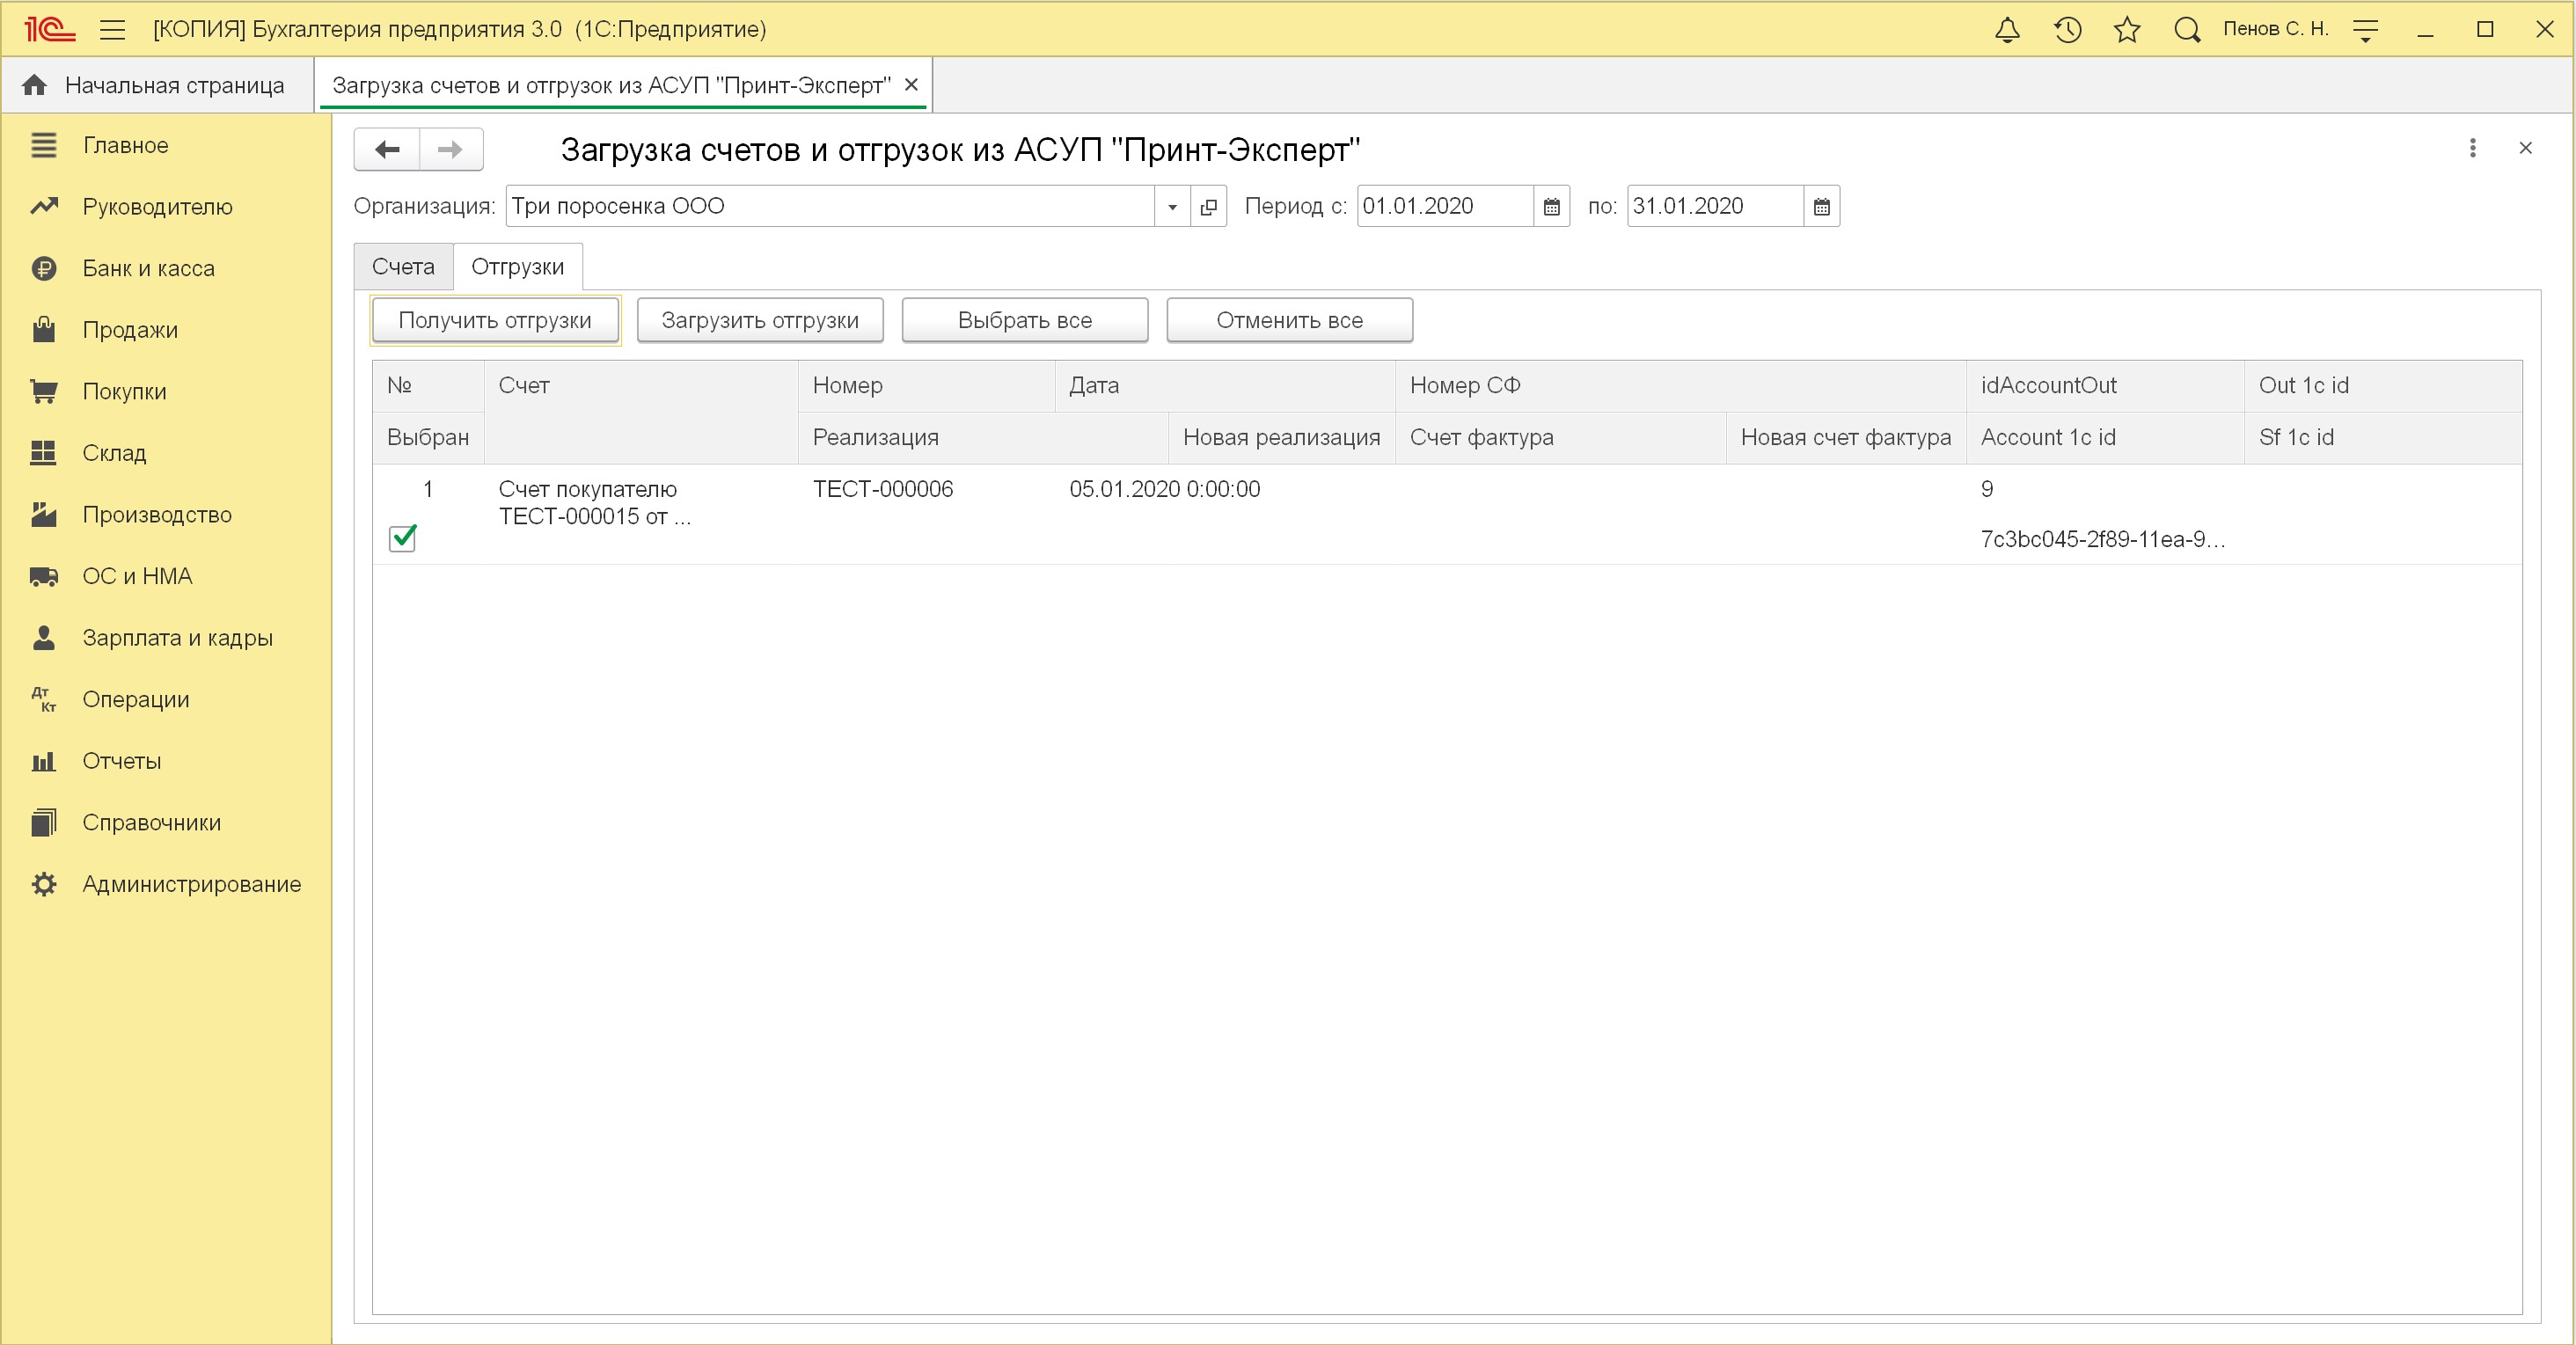Select the date cell '05.01.2020 0:00:00'
2576x1345 pixels.
tap(1225, 489)
